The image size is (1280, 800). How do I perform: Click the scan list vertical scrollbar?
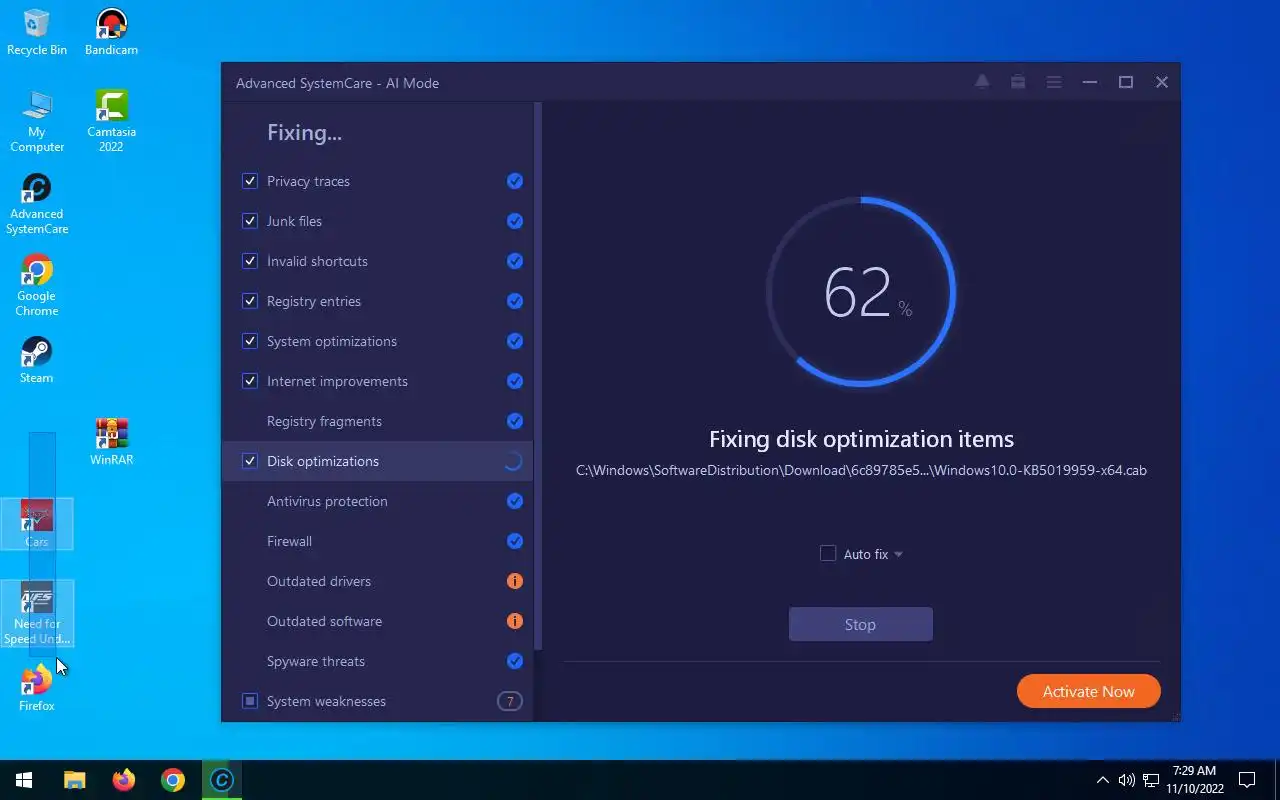coord(538,375)
